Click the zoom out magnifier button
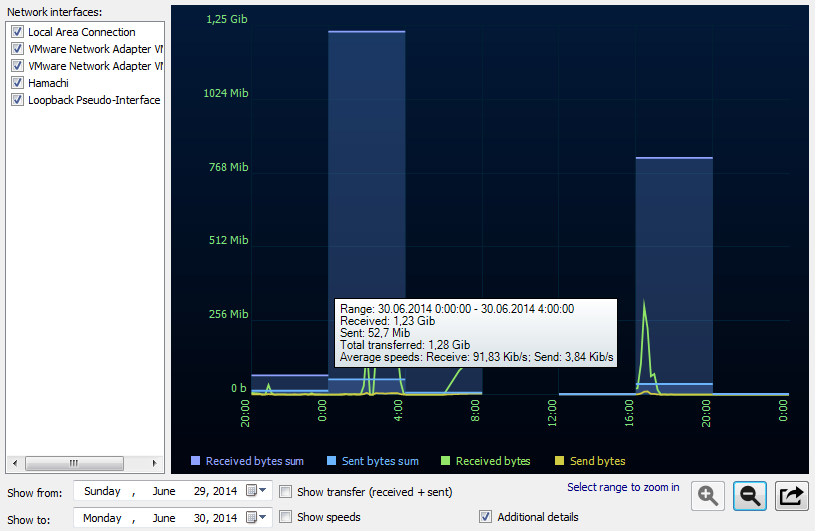Screen dimensions: 815x531 pyautogui.click(x=750, y=495)
